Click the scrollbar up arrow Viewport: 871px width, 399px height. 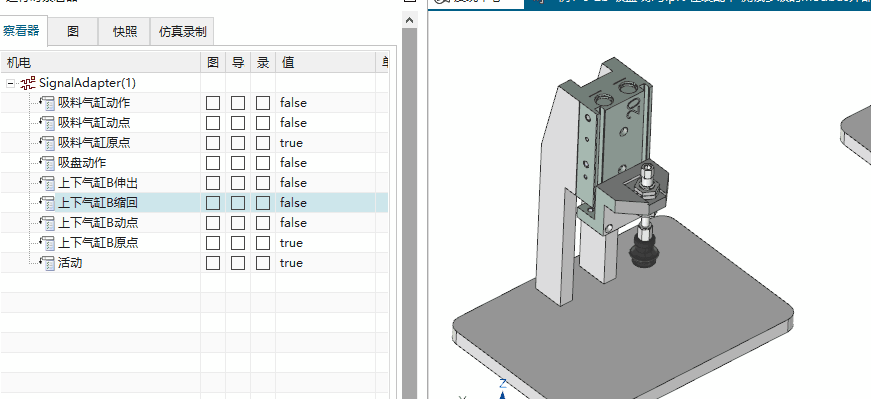click(409, 21)
